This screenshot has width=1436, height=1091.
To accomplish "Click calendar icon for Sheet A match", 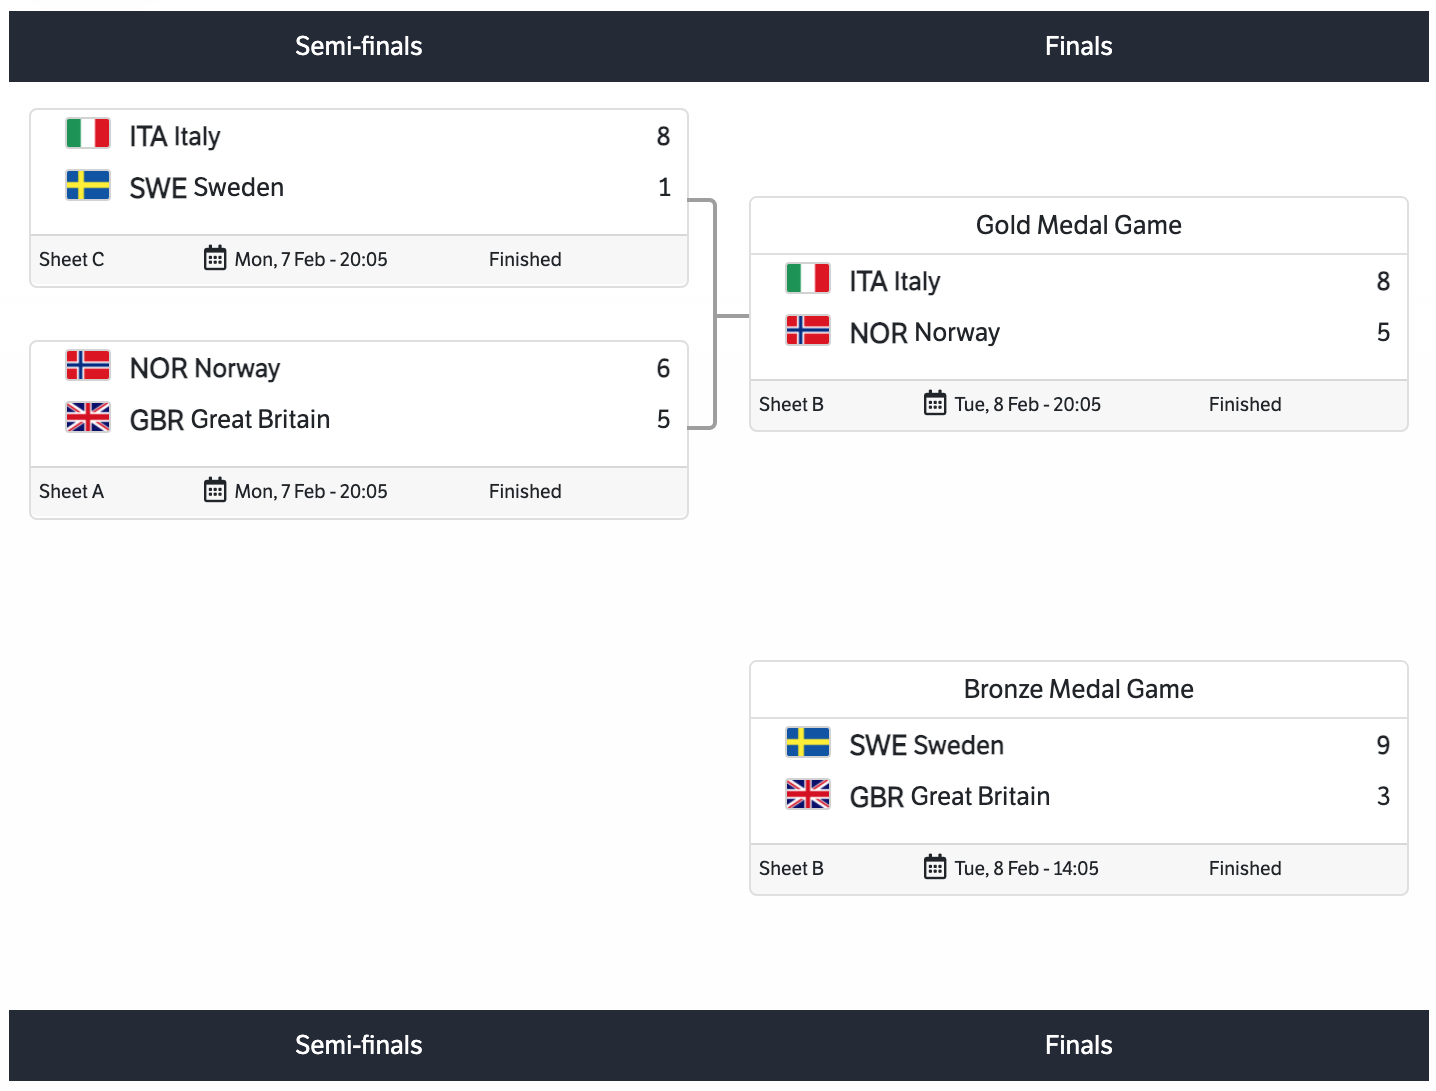I will click(215, 490).
